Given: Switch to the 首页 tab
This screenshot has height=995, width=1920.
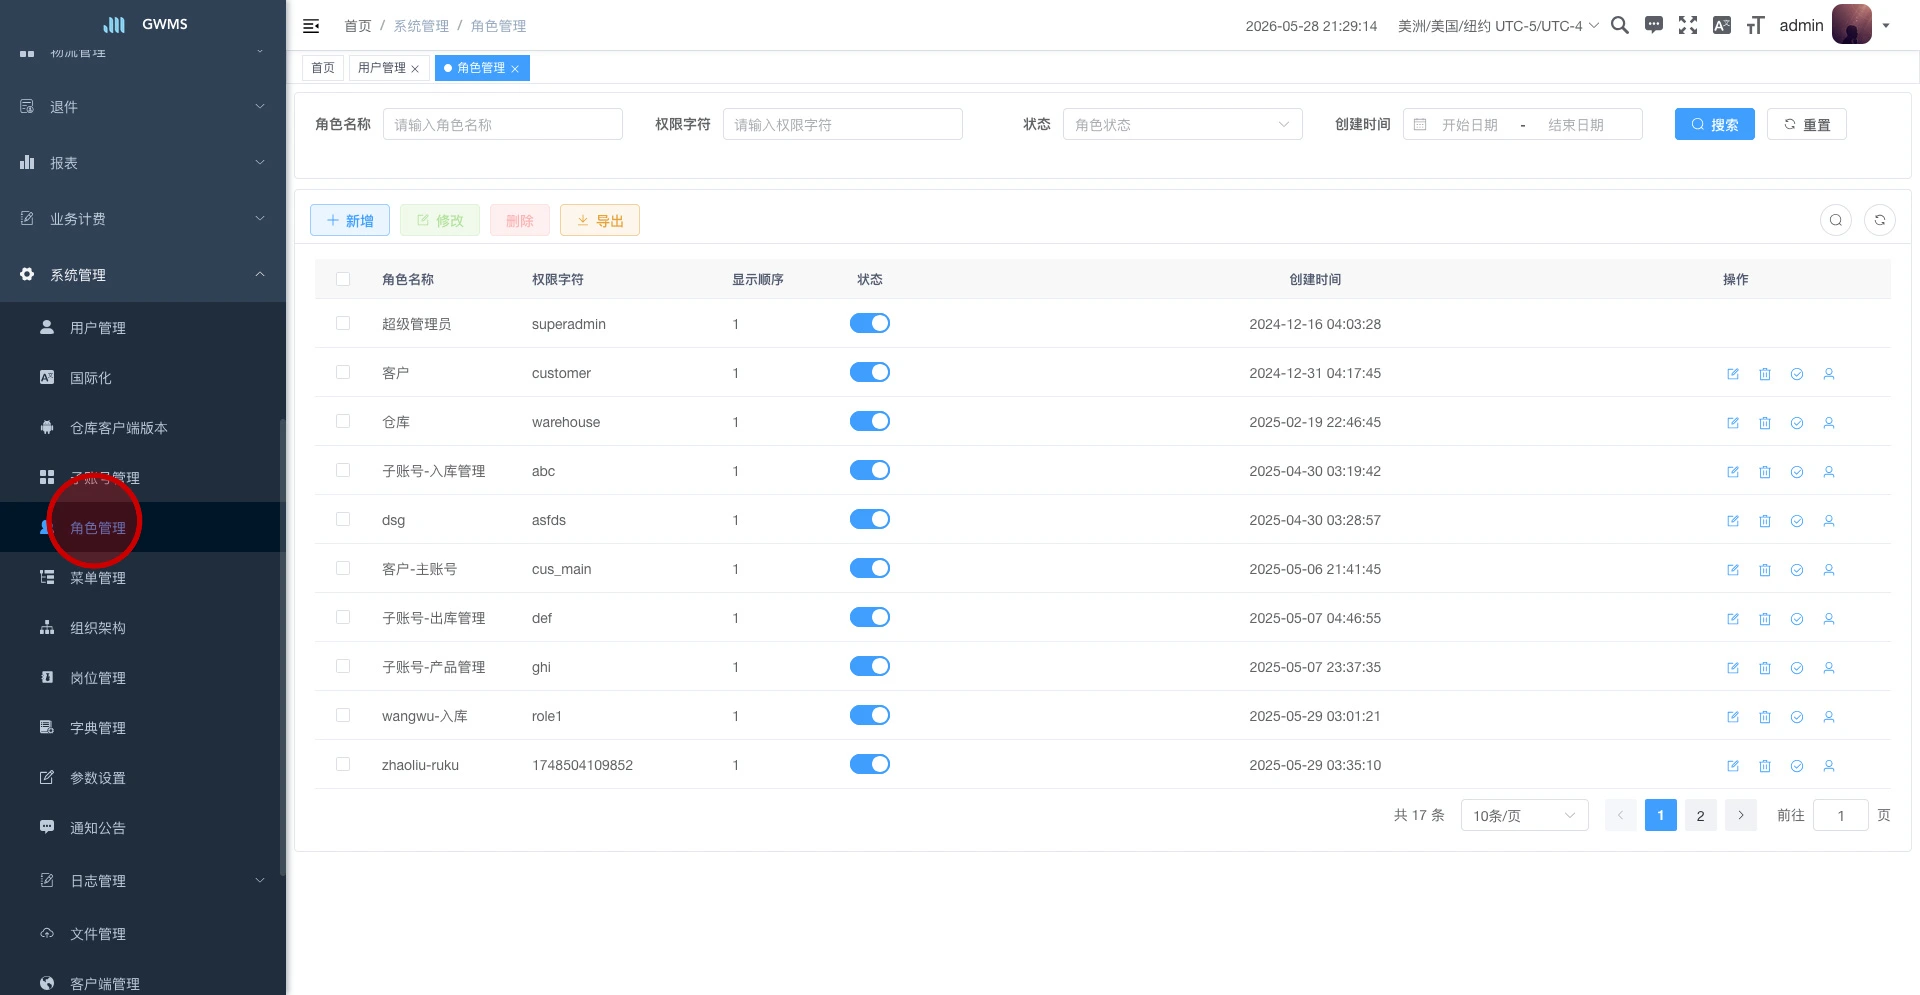Looking at the screenshot, I should [323, 68].
